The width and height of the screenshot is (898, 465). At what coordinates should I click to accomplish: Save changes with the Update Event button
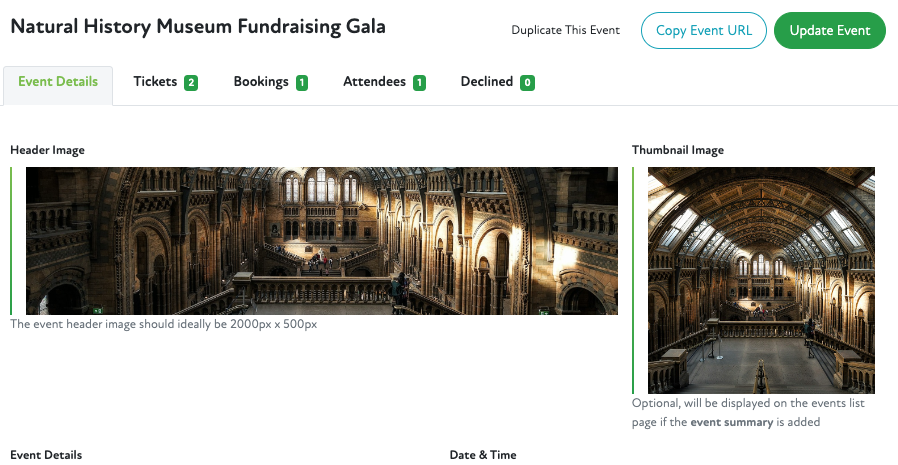[x=829, y=30]
